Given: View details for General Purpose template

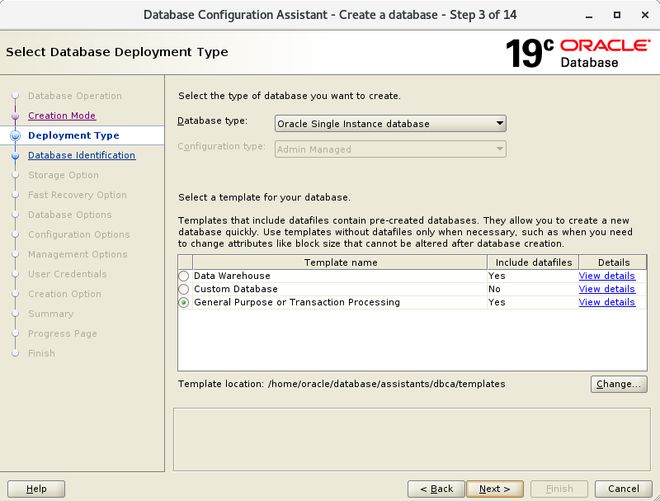Looking at the screenshot, I should tap(607, 302).
